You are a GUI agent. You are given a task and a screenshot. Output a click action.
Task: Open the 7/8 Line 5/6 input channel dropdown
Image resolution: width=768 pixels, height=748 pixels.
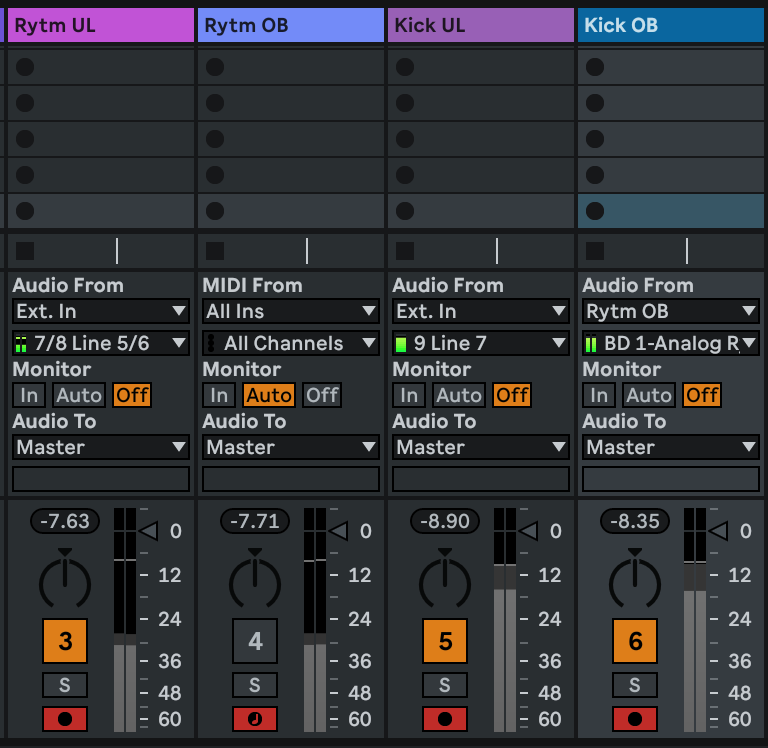101,343
